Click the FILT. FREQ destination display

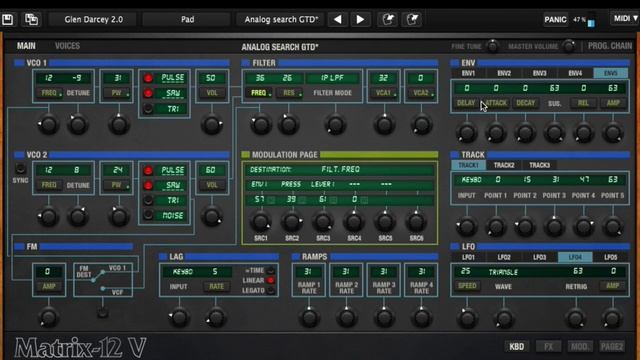click(x=340, y=169)
